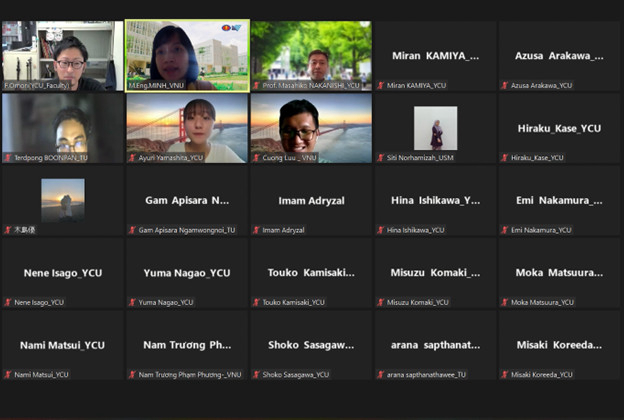624x420 pixels.
Task: Click muted mic icon beside arana sapthanathawee_TU label
Action: (x=381, y=375)
